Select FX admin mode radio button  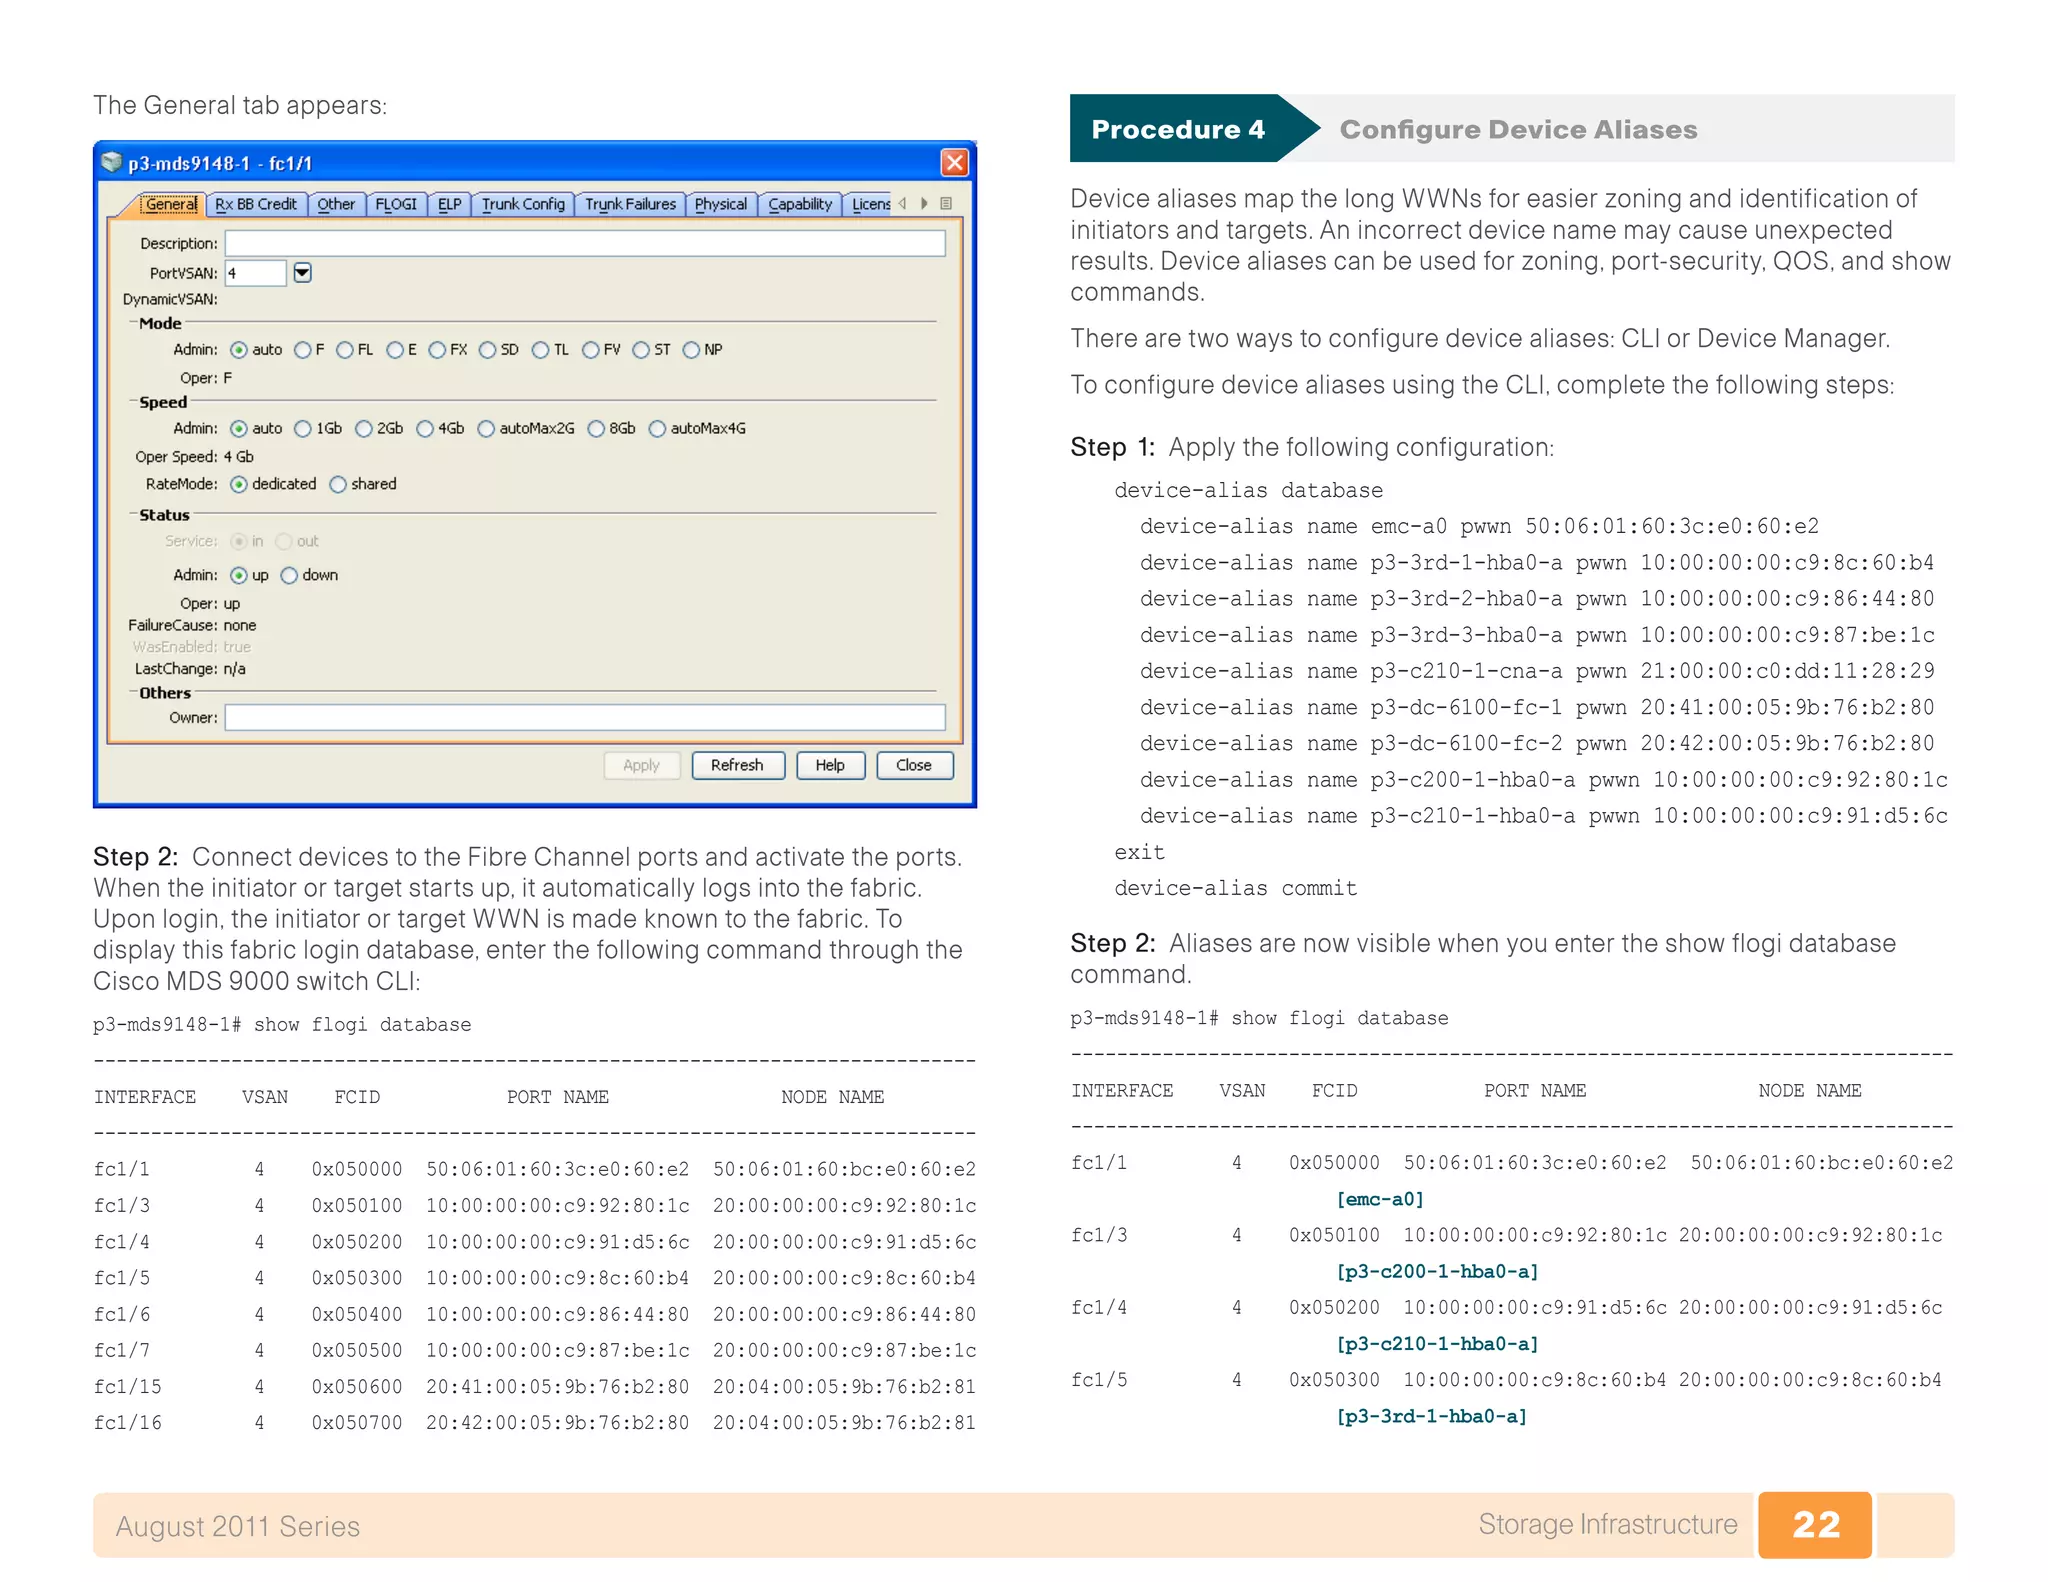coord(437,350)
